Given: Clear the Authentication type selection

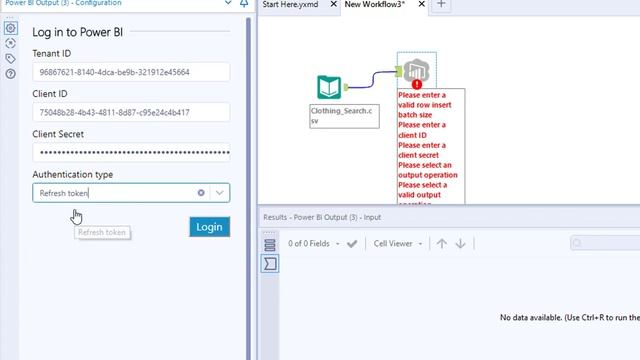Looking at the screenshot, I should pos(201,193).
